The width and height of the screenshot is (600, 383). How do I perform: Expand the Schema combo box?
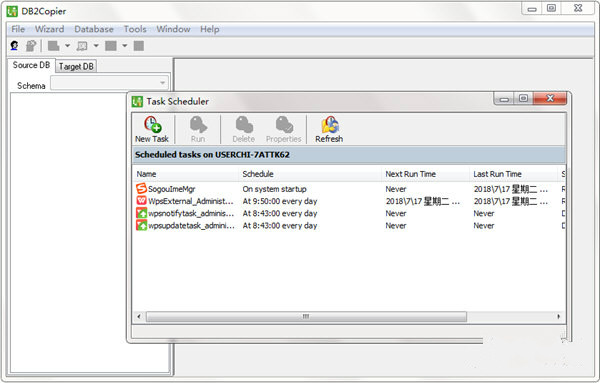pos(162,83)
